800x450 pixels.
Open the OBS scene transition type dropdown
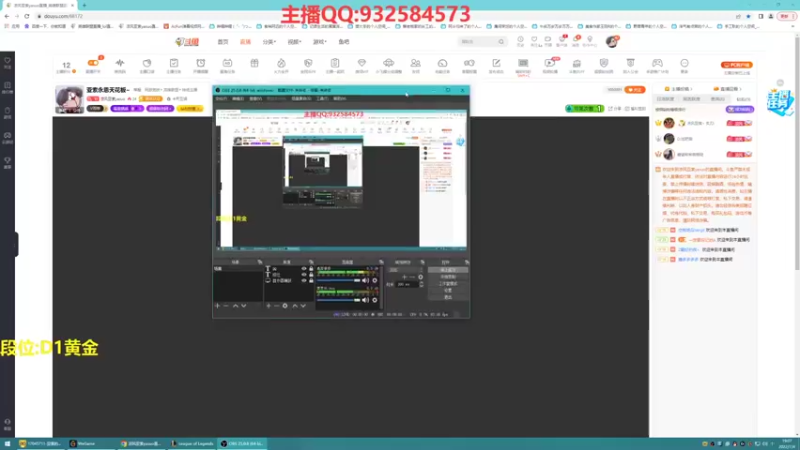(406, 270)
